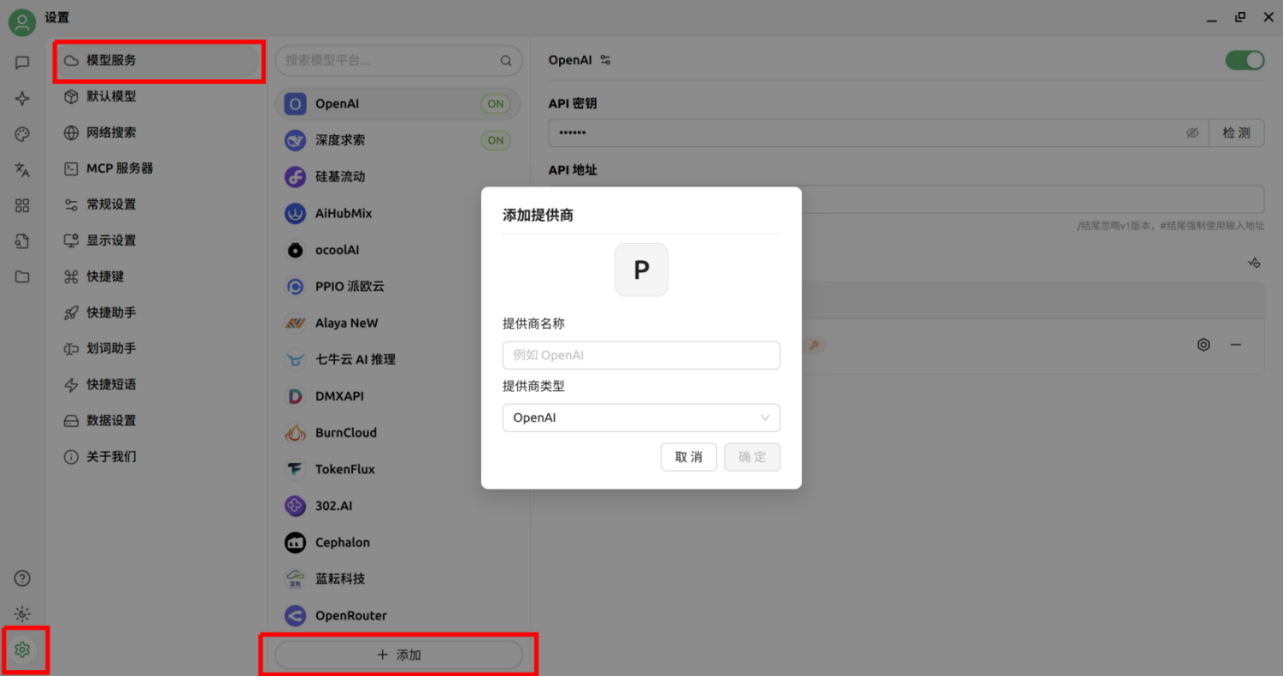Screen dimensions: 1283x676
Task: Click the OpenAI provider settings sliders icon
Action: (x=605, y=60)
